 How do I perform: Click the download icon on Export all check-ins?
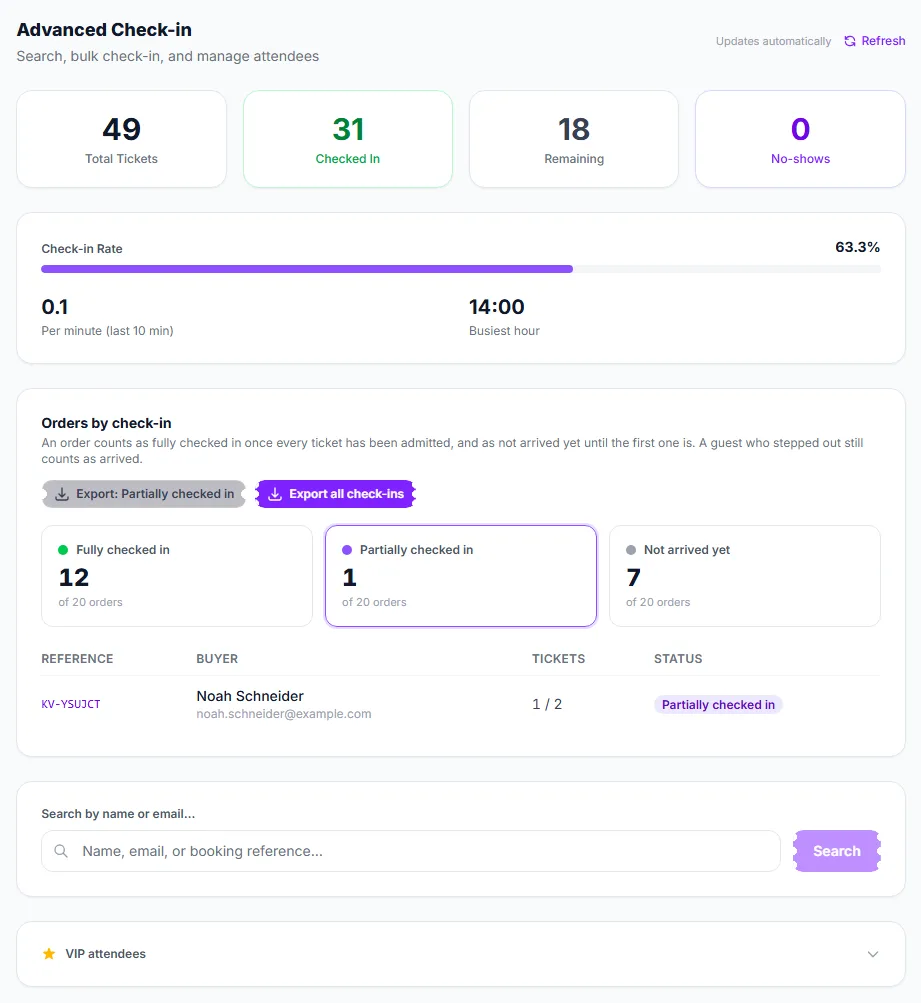click(x=275, y=494)
